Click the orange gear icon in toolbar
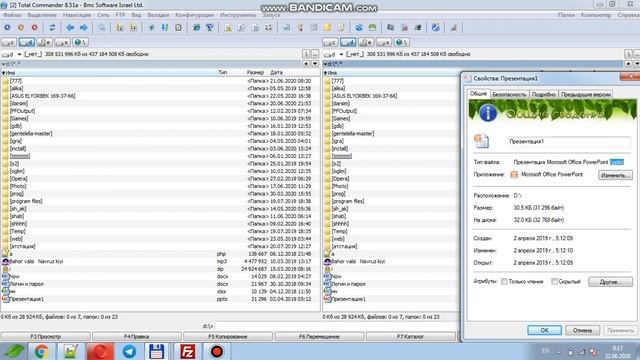 coord(21,27)
